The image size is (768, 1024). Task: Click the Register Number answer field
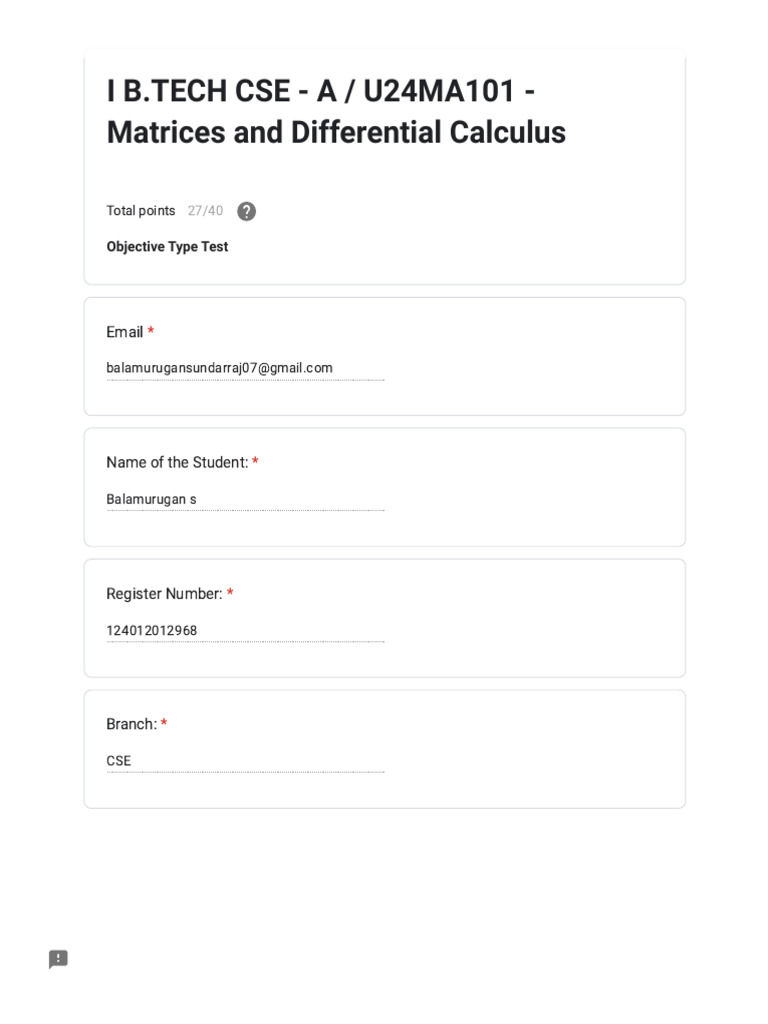click(245, 631)
